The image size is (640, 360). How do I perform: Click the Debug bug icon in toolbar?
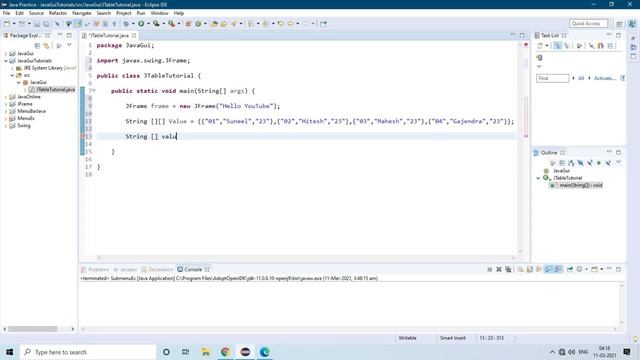point(126,24)
